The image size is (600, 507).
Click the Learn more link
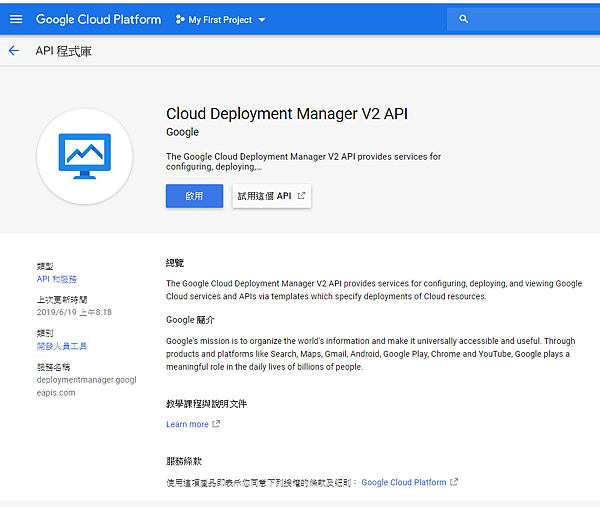tap(187, 424)
